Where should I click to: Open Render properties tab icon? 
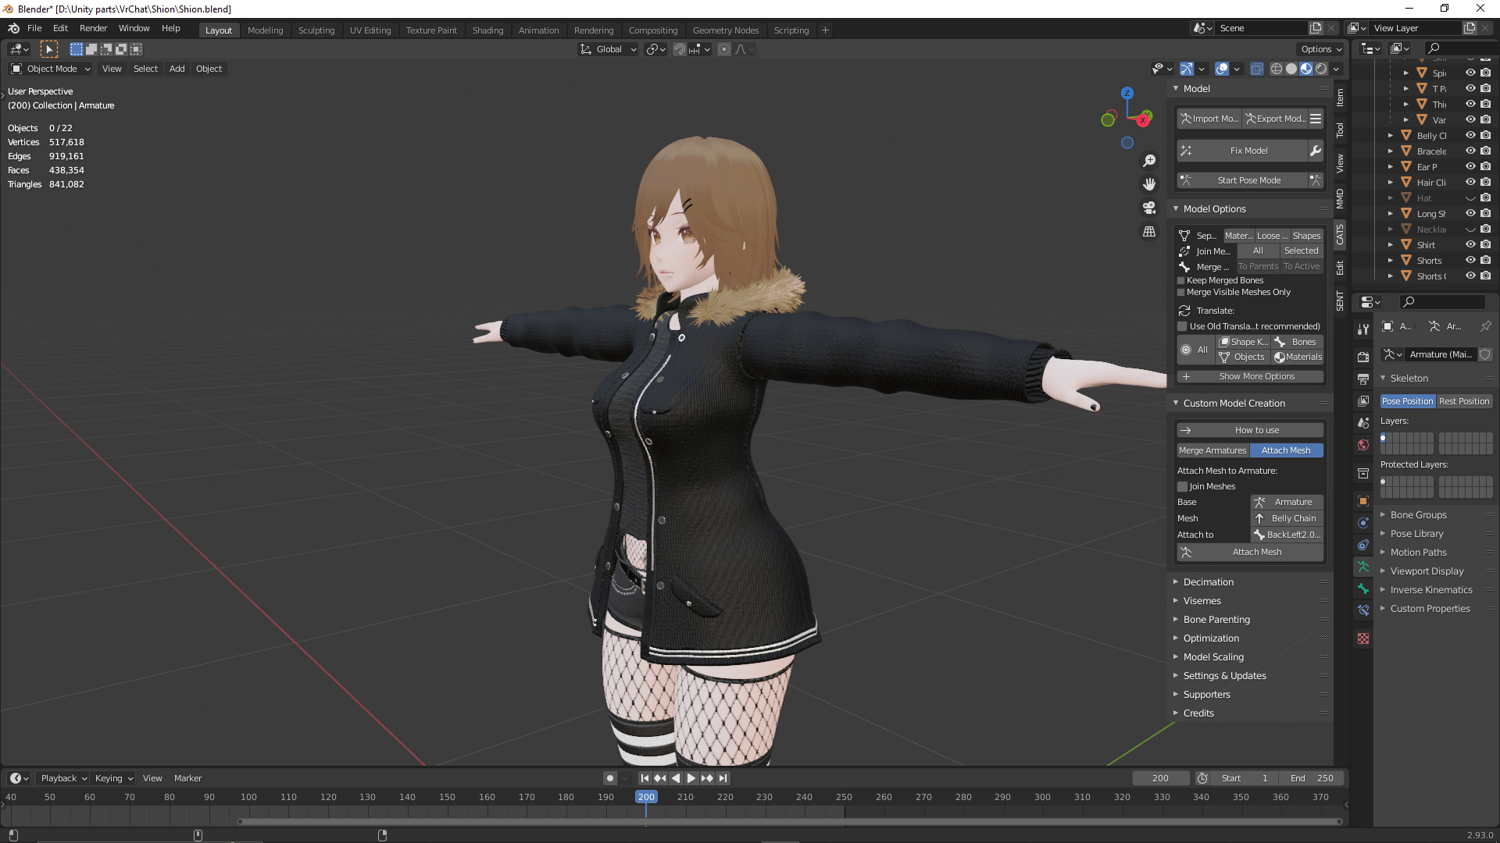point(1363,357)
